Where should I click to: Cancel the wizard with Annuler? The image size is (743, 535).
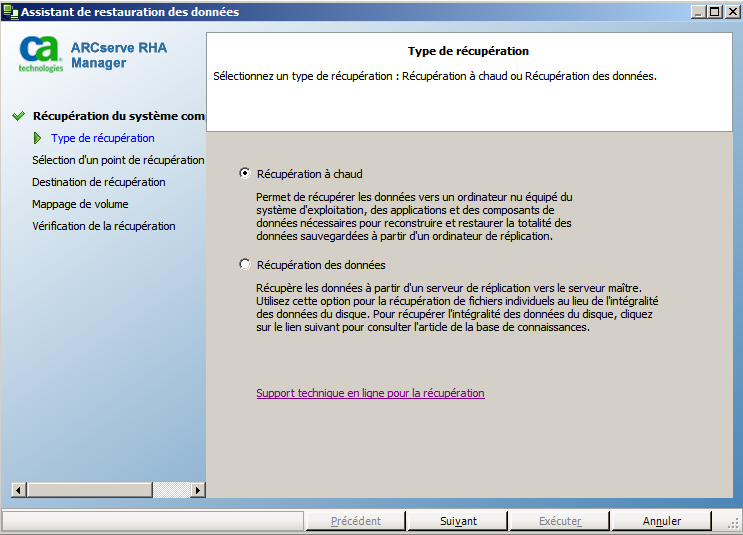(x=661, y=521)
